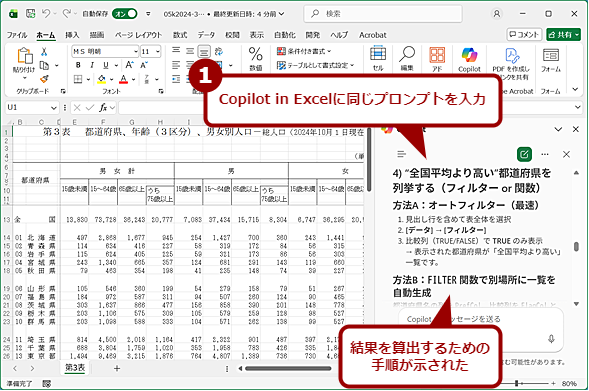Click the Share (共有) button
The image size is (589, 391).
tap(563, 35)
